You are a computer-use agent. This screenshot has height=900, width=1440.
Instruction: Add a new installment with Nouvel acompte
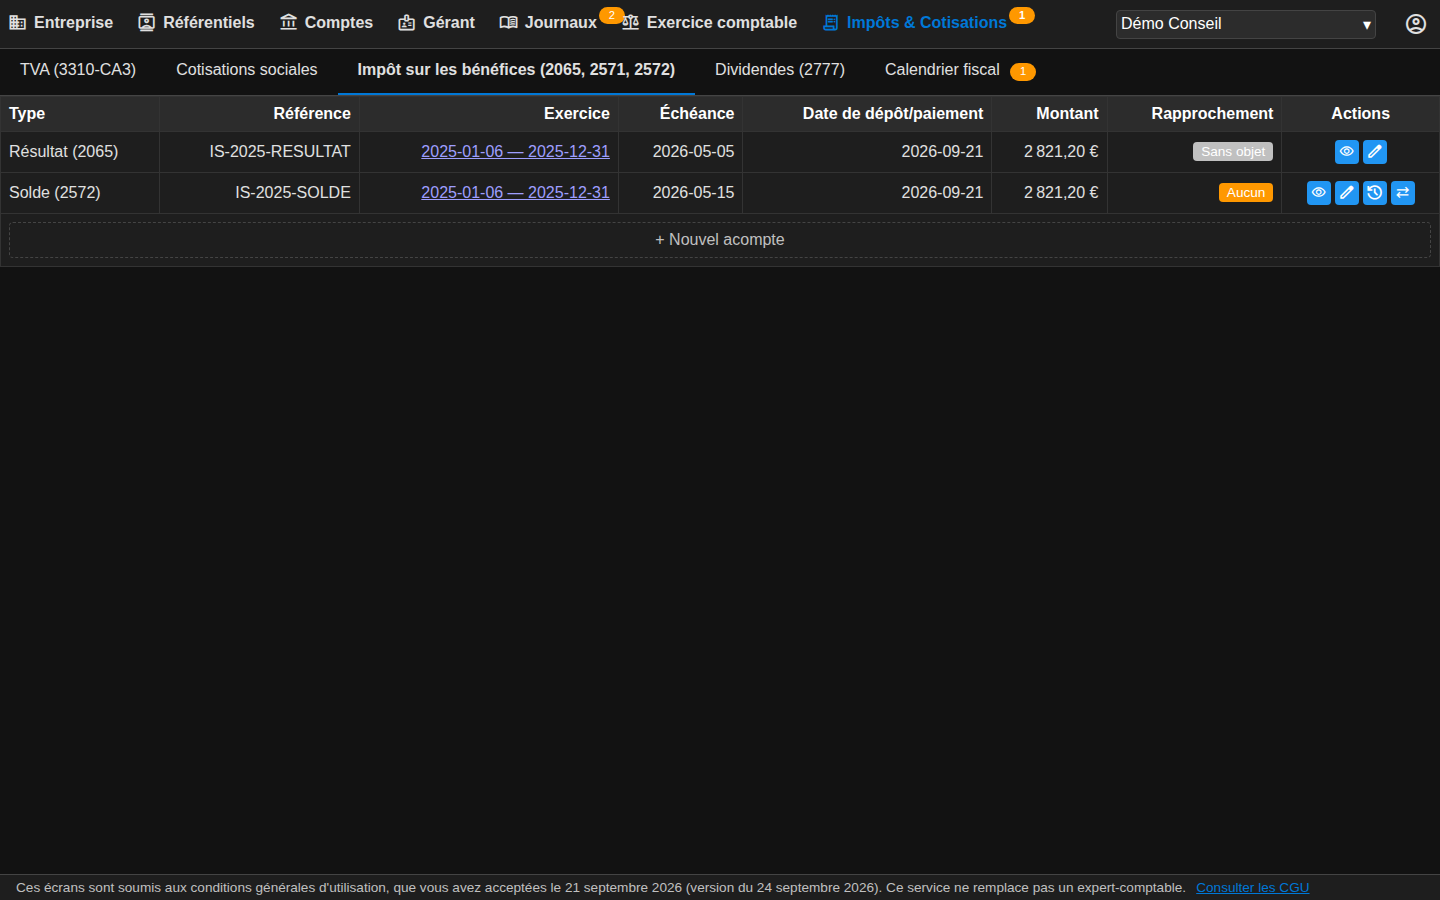(x=720, y=240)
